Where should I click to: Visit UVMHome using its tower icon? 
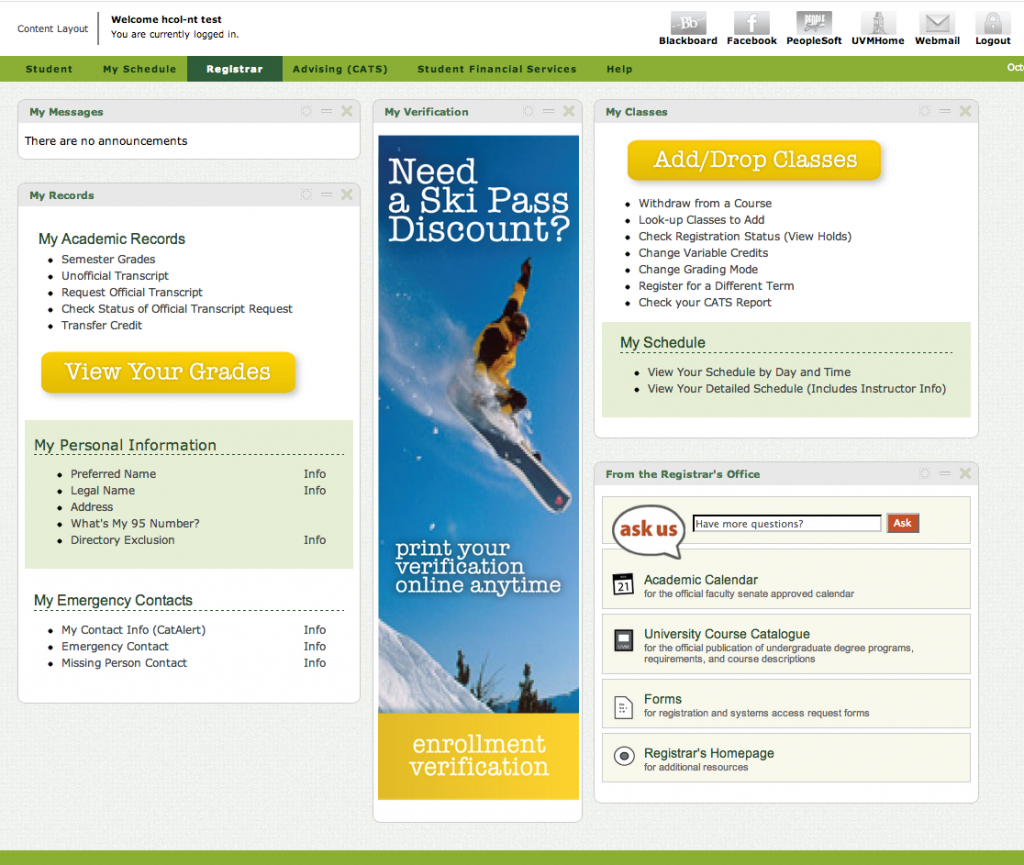click(877, 22)
